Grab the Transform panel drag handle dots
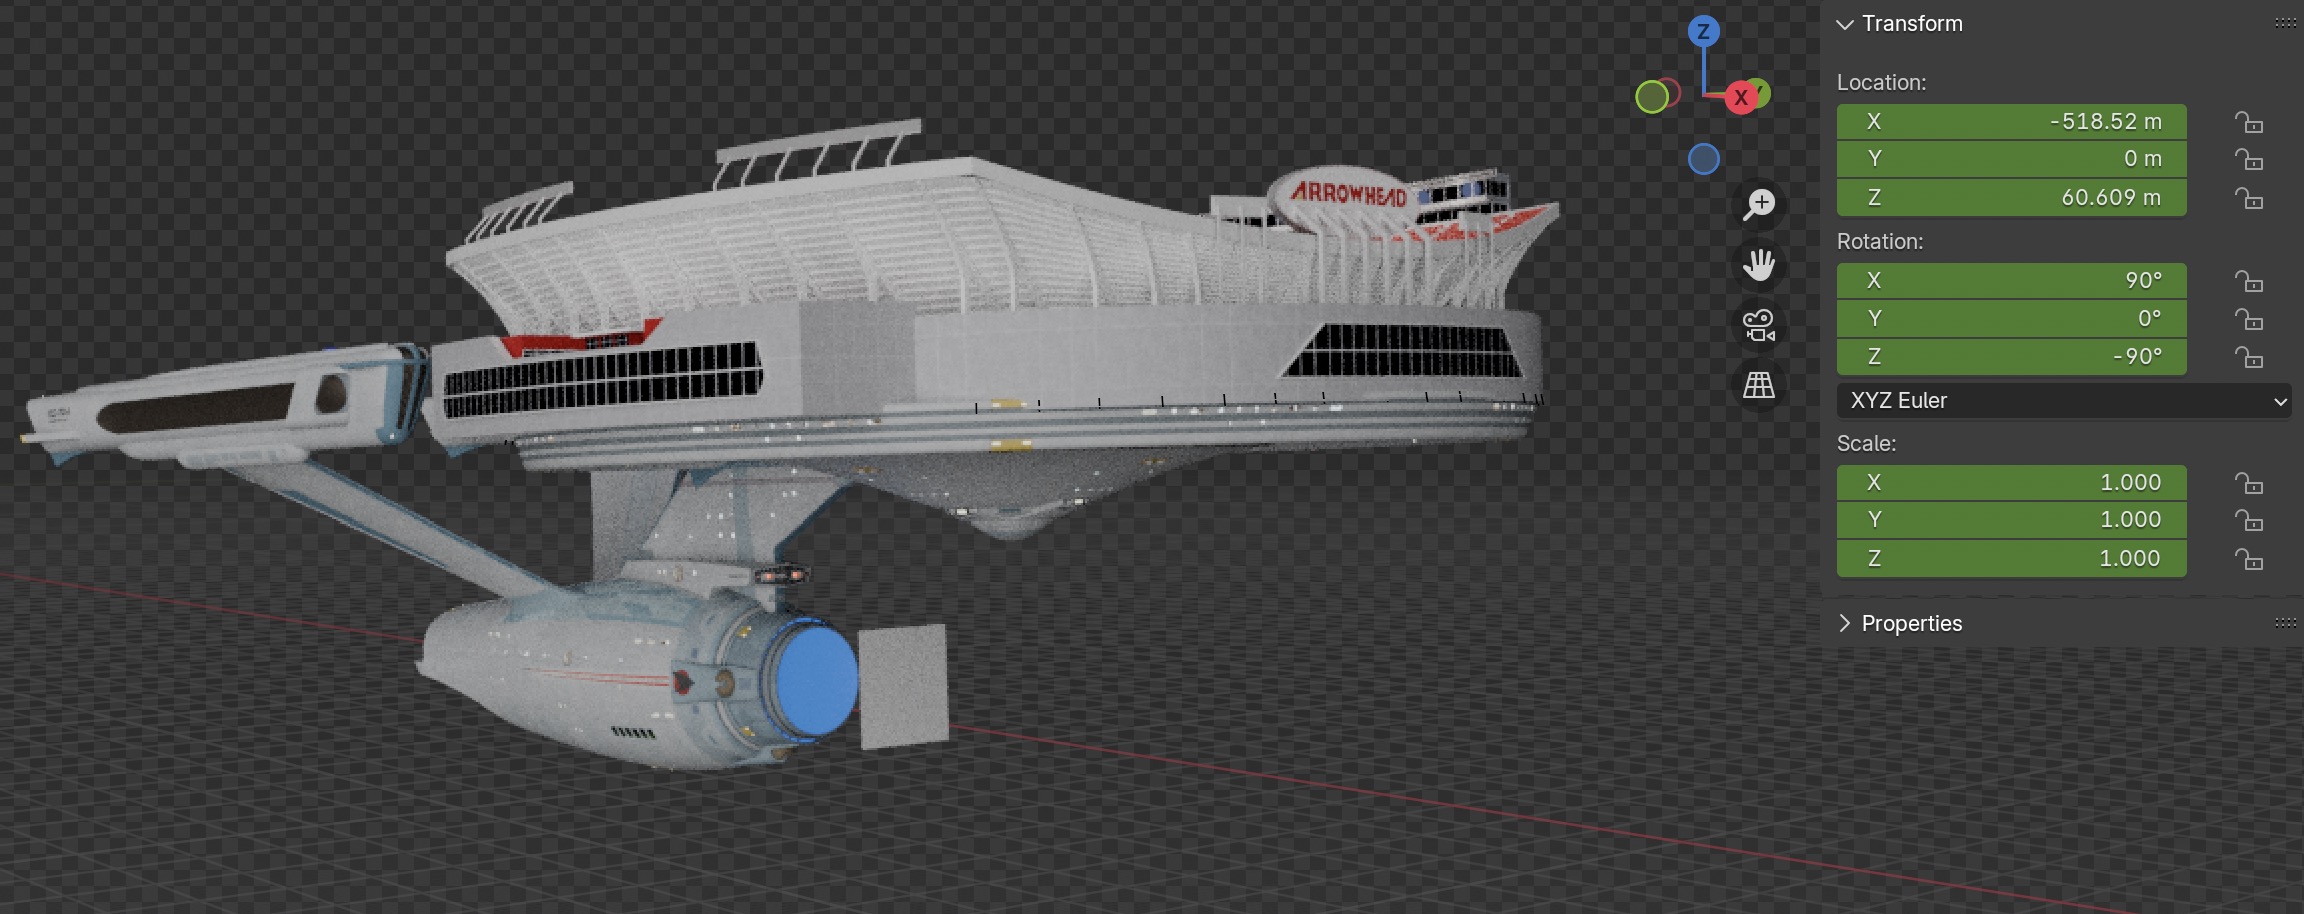This screenshot has width=2304, height=914. (2285, 23)
